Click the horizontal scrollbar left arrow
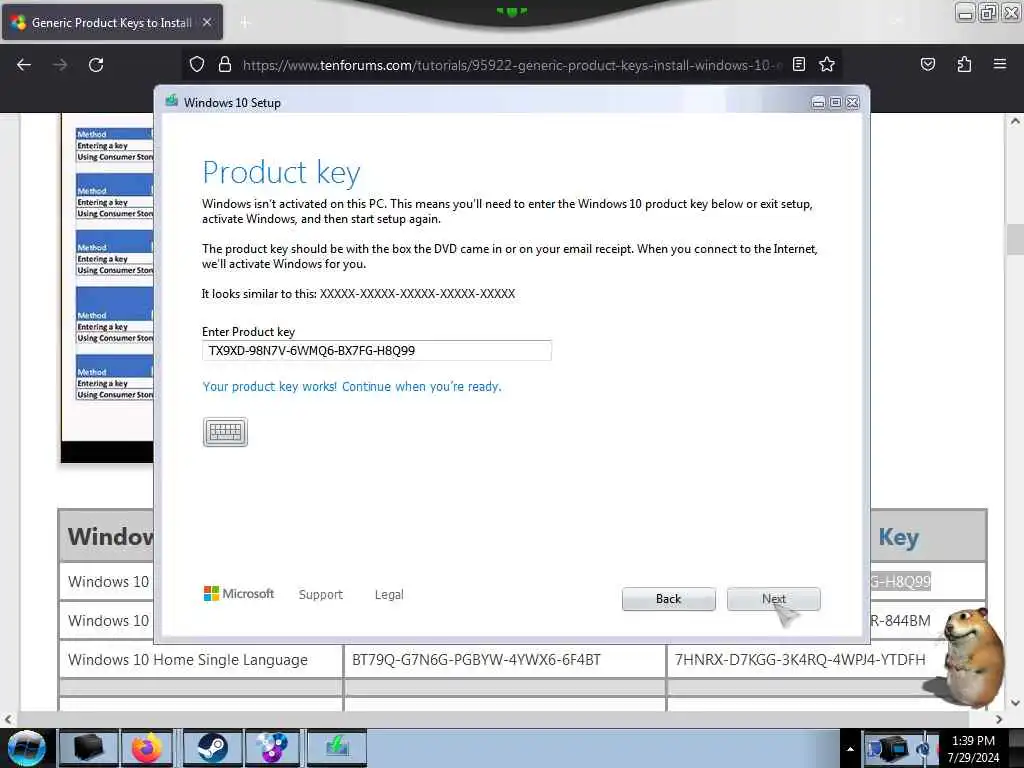This screenshot has height=768, width=1024. 7,719
